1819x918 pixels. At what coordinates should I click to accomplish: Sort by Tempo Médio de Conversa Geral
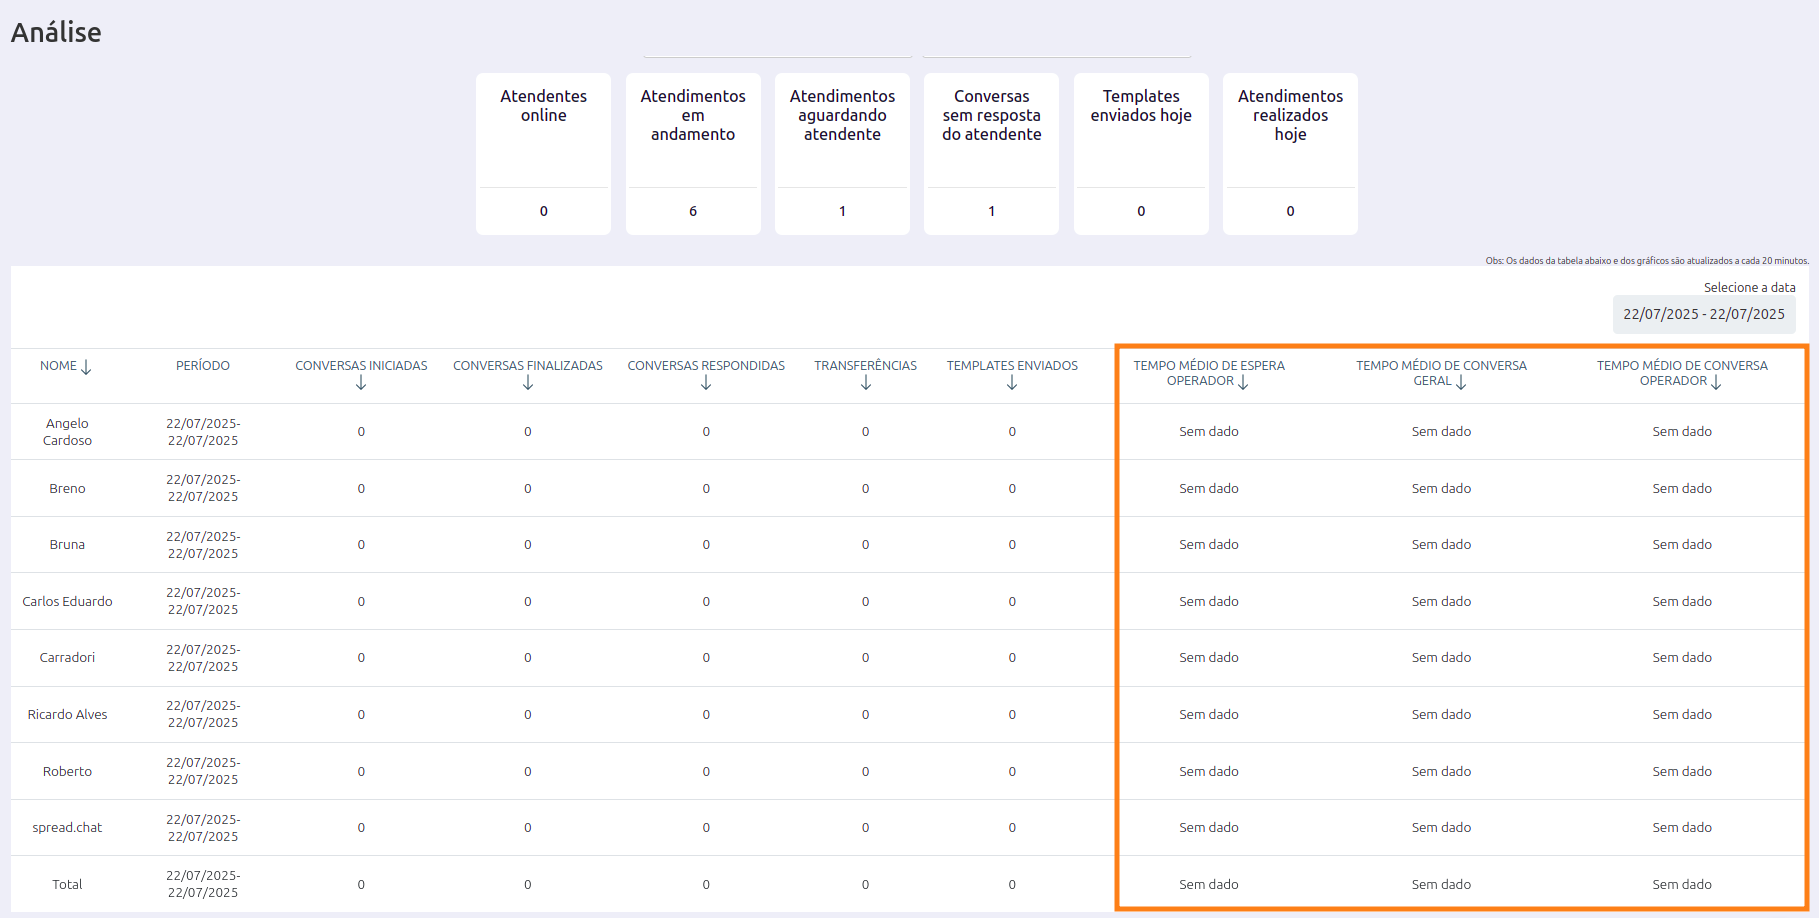click(1461, 382)
